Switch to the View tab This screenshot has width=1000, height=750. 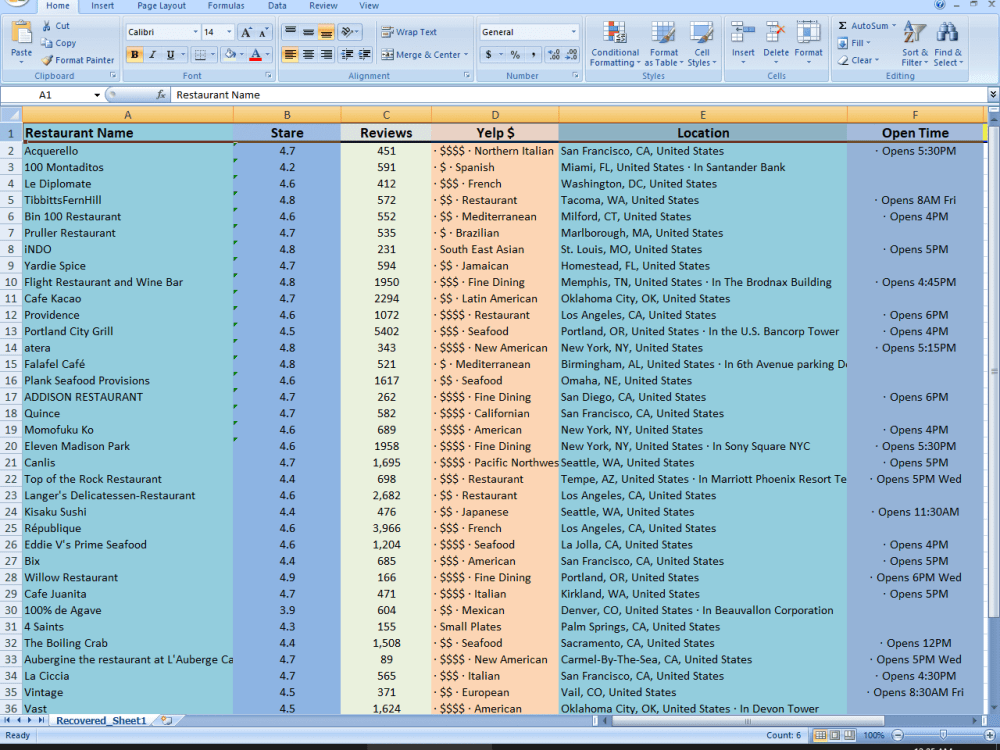point(369,6)
